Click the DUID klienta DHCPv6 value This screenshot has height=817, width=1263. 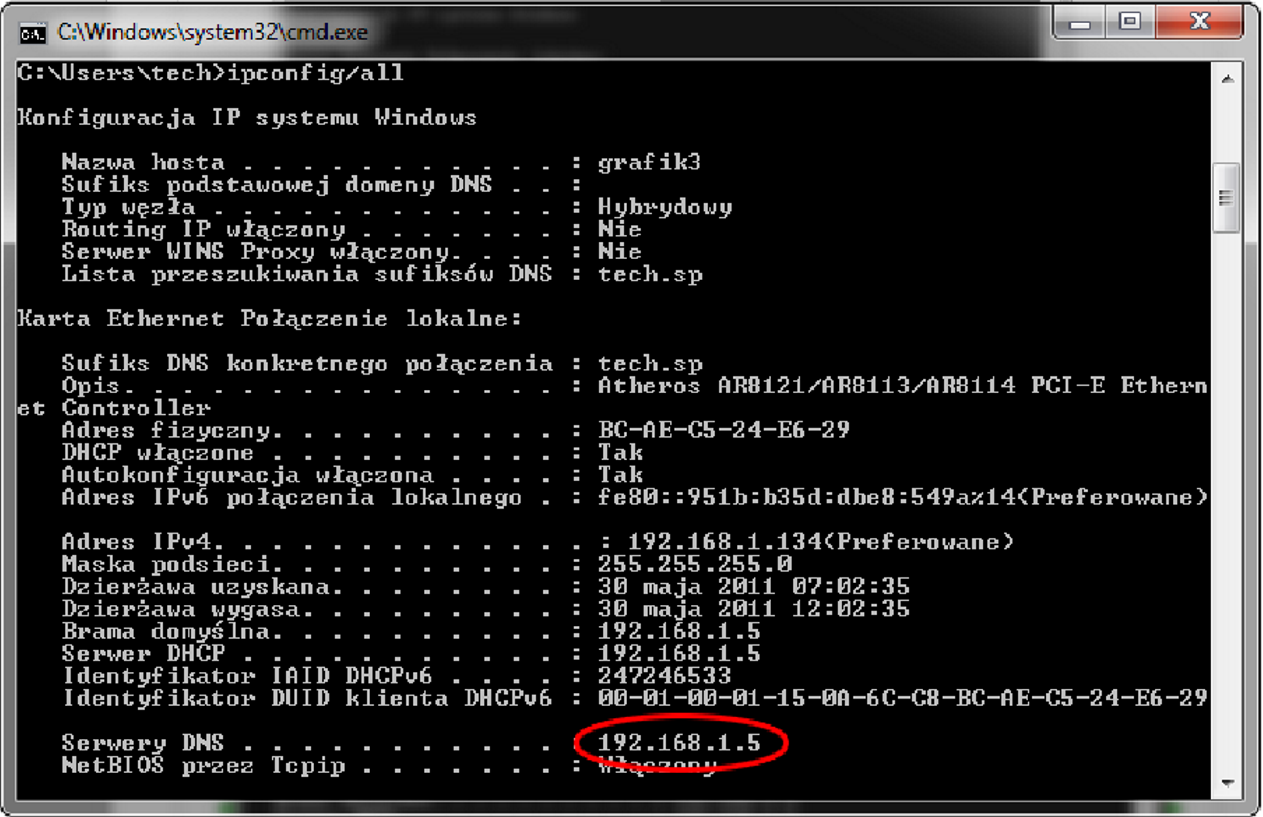click(x=903, y=698)
